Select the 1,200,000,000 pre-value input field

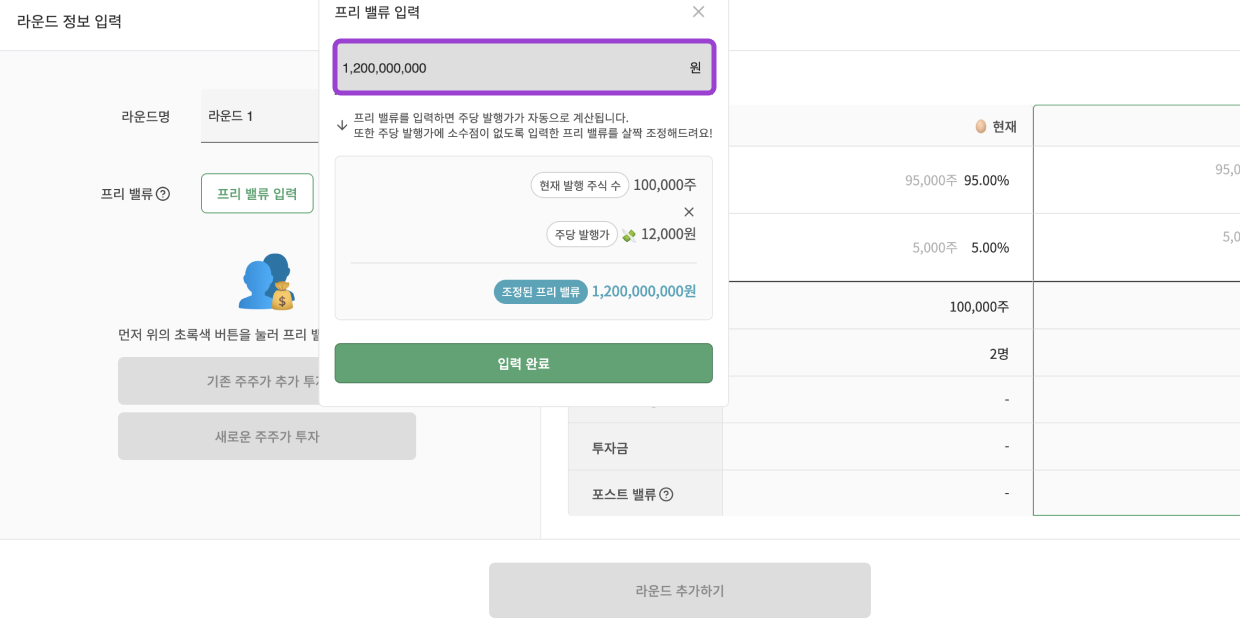(x=523, y=67)
